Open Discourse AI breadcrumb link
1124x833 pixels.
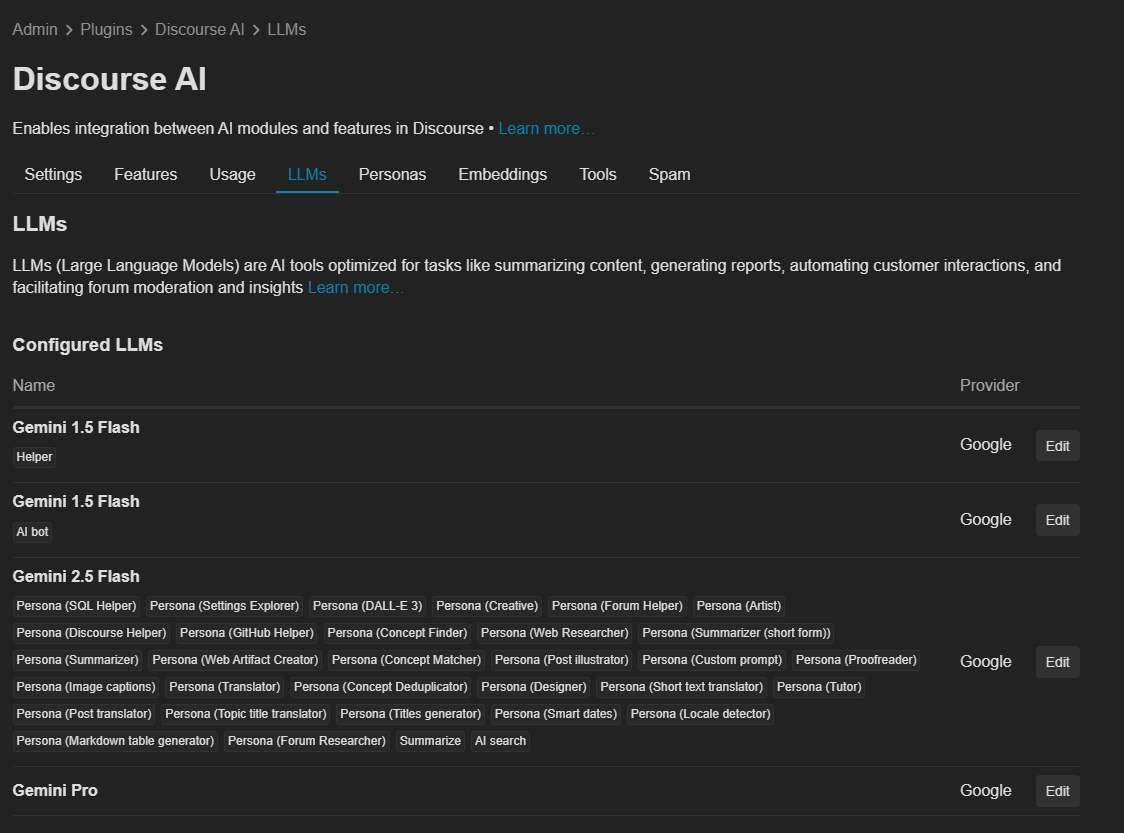click(199, 29)
